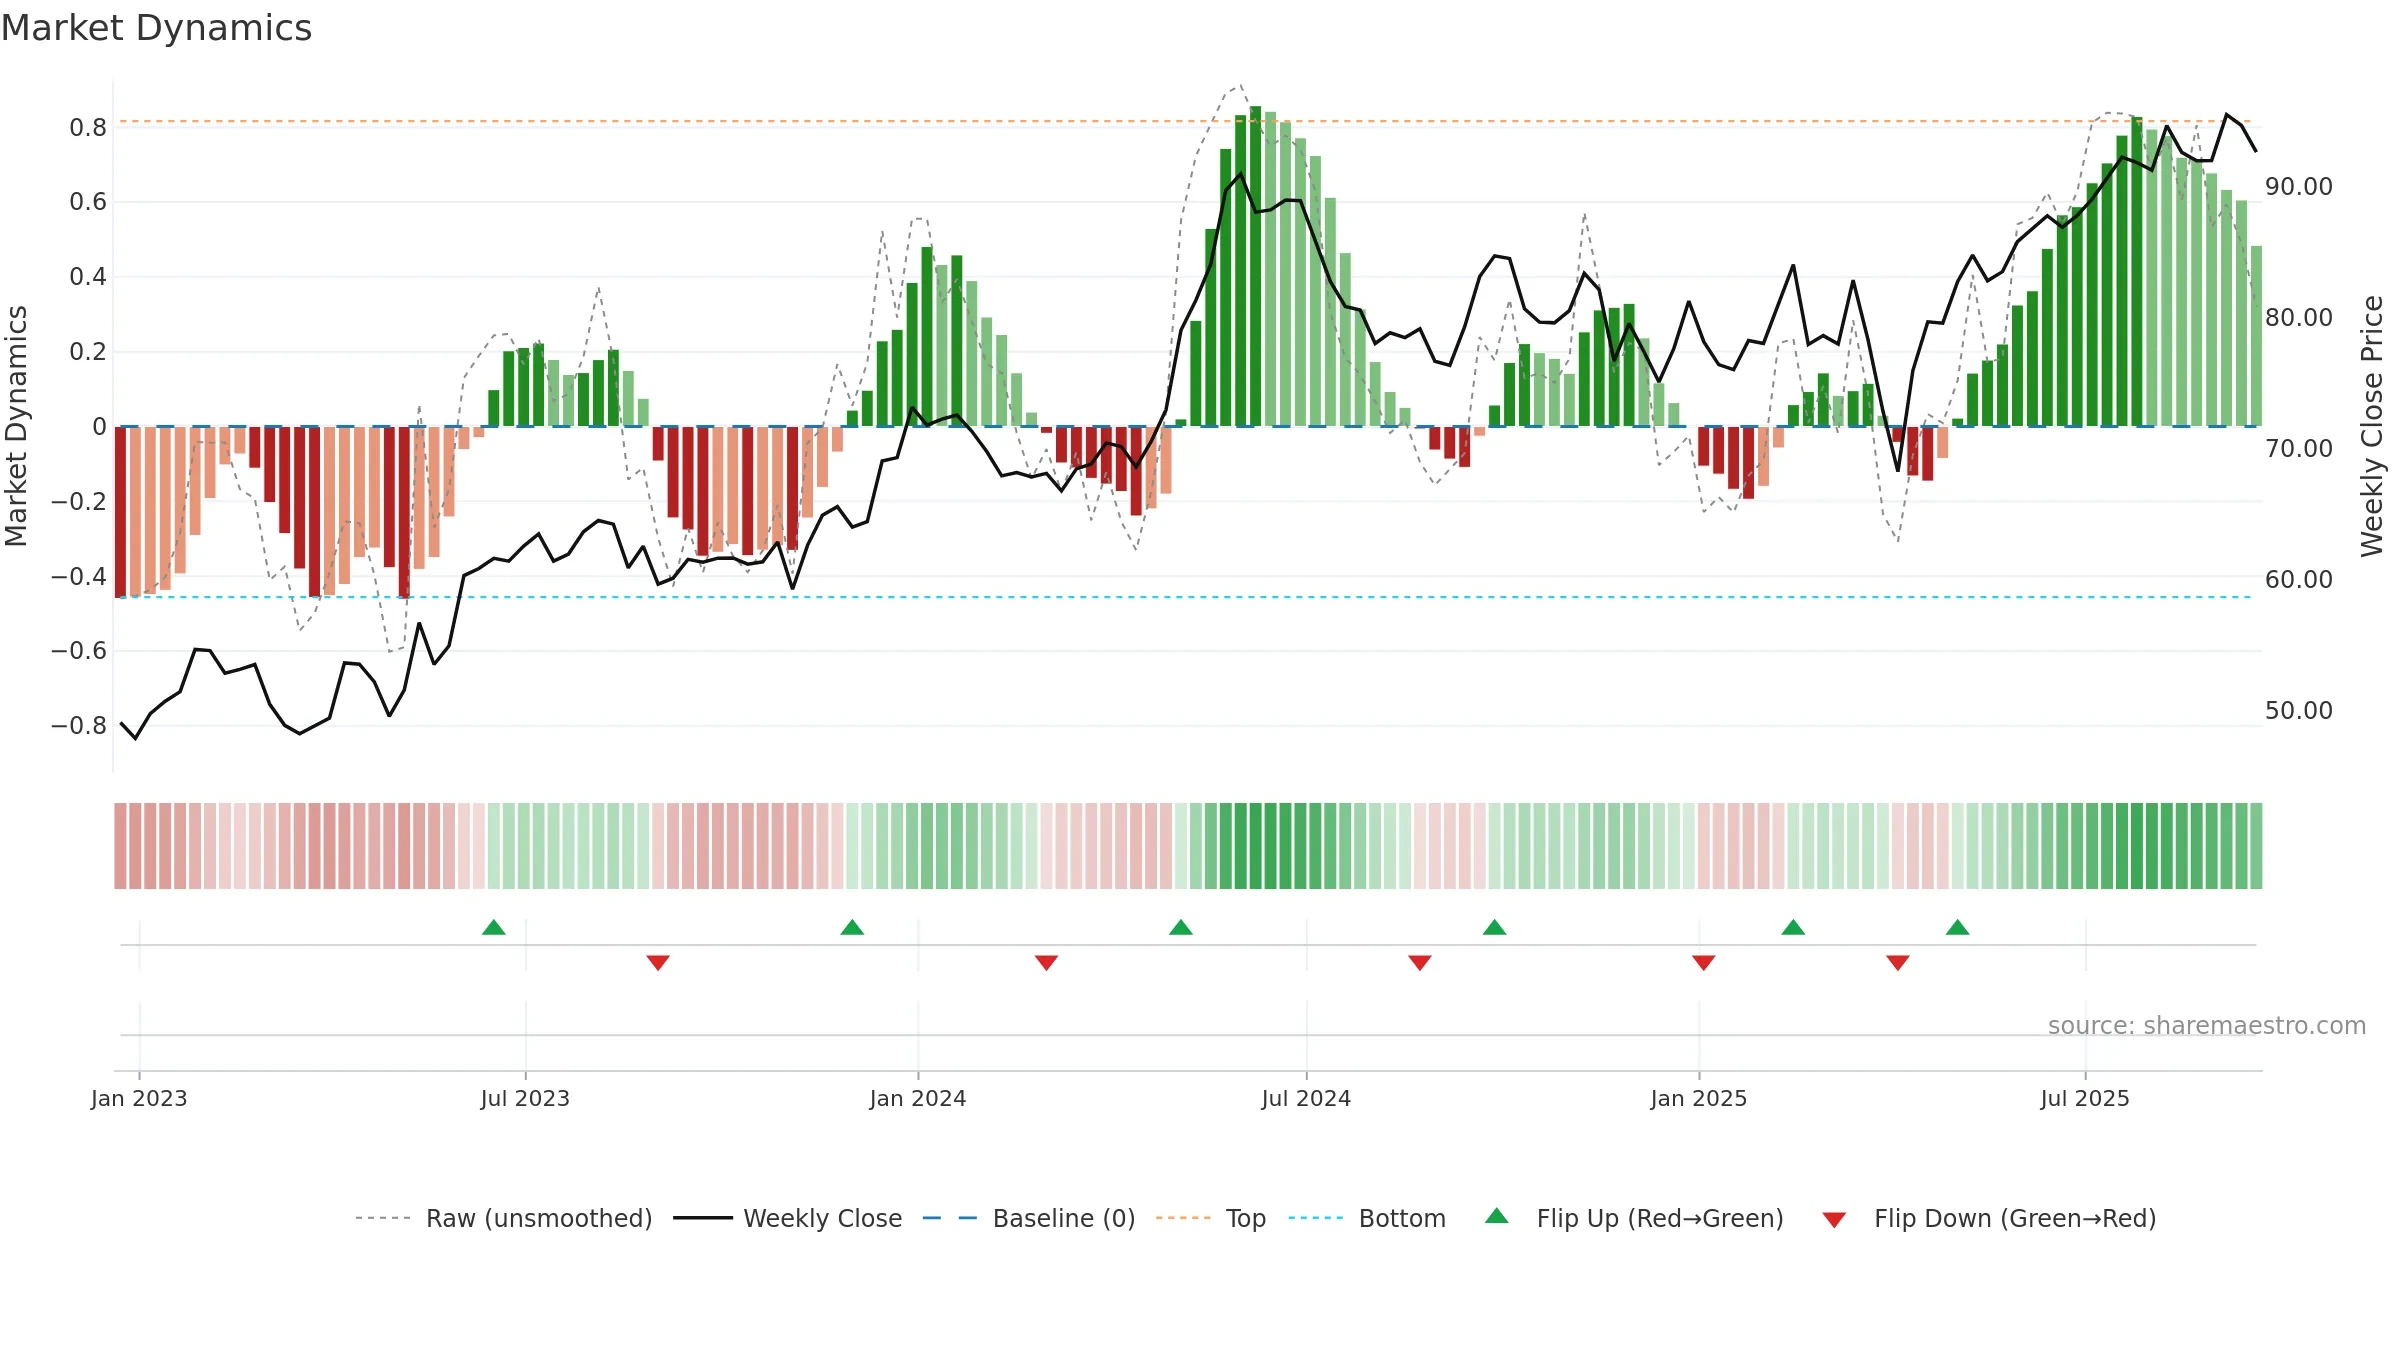Viewport: 2400px width, 1350px height.
Task: Click the 'Jan 2023' axis label
Action: click(139, 1098)
